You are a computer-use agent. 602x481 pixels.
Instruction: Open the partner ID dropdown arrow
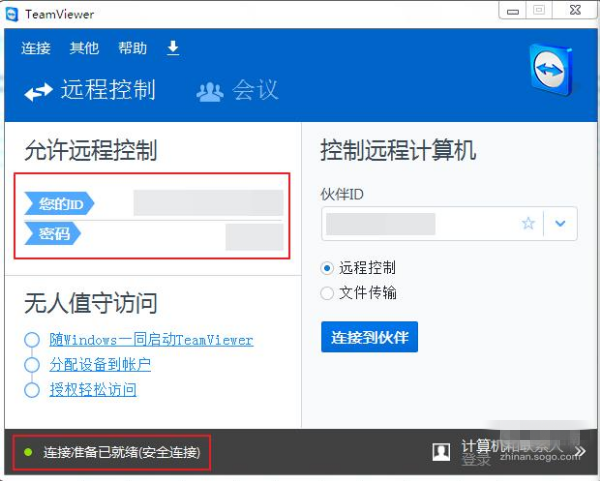[560, 224]
